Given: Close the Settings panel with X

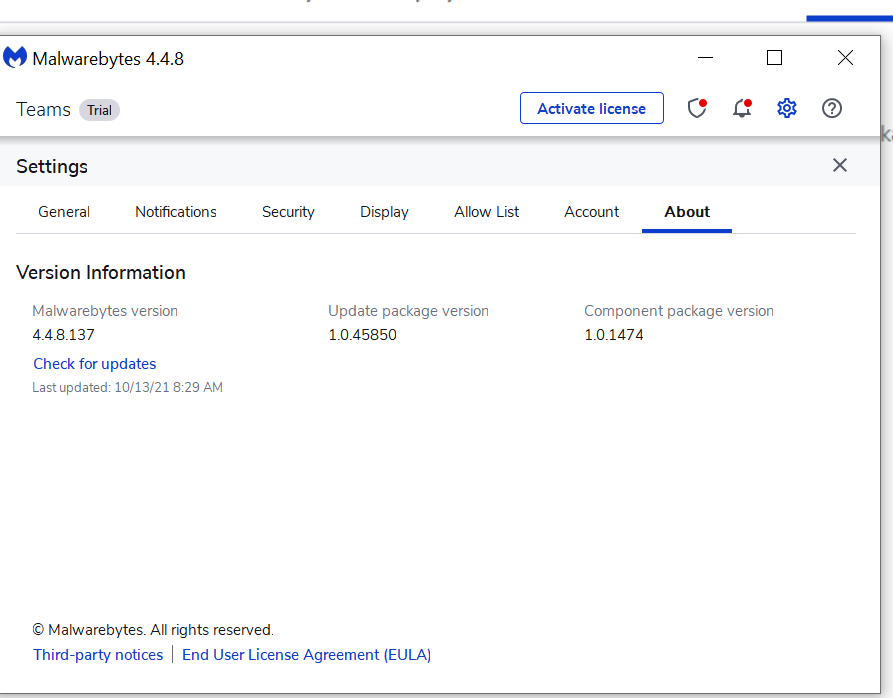Looking at the screenshot, I should click(x=839, y=165).
